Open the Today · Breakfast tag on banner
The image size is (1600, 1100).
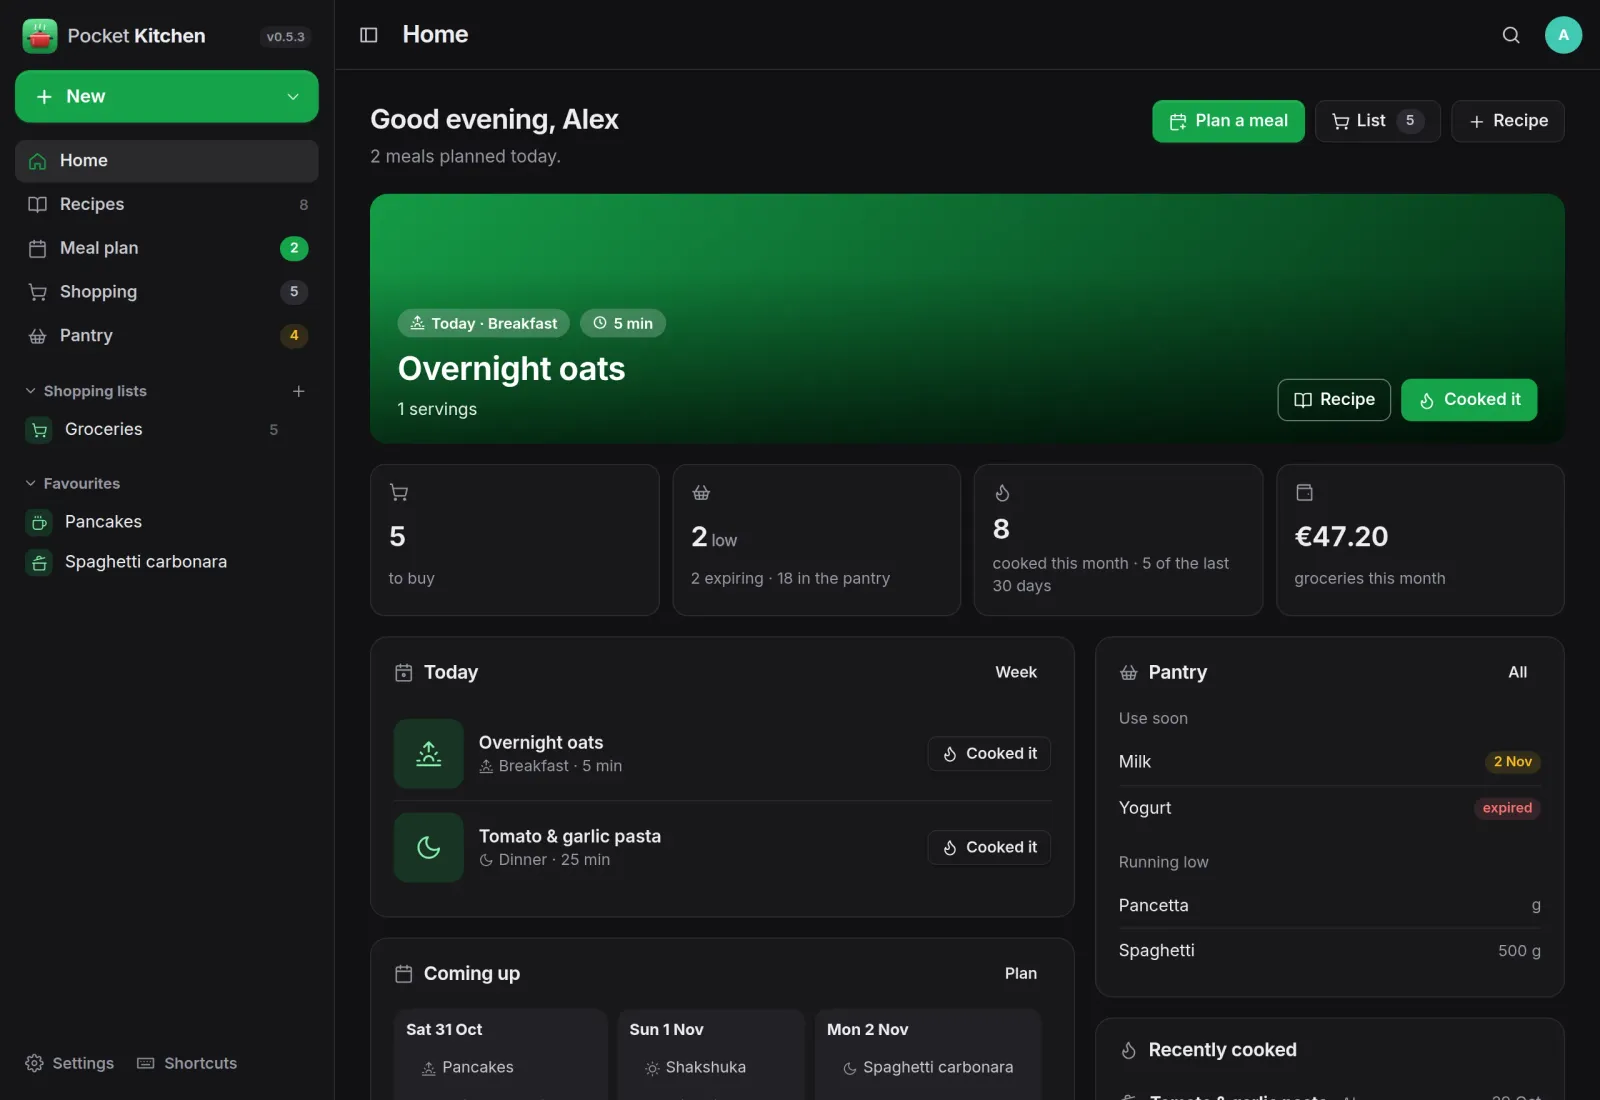pos(483,323)
